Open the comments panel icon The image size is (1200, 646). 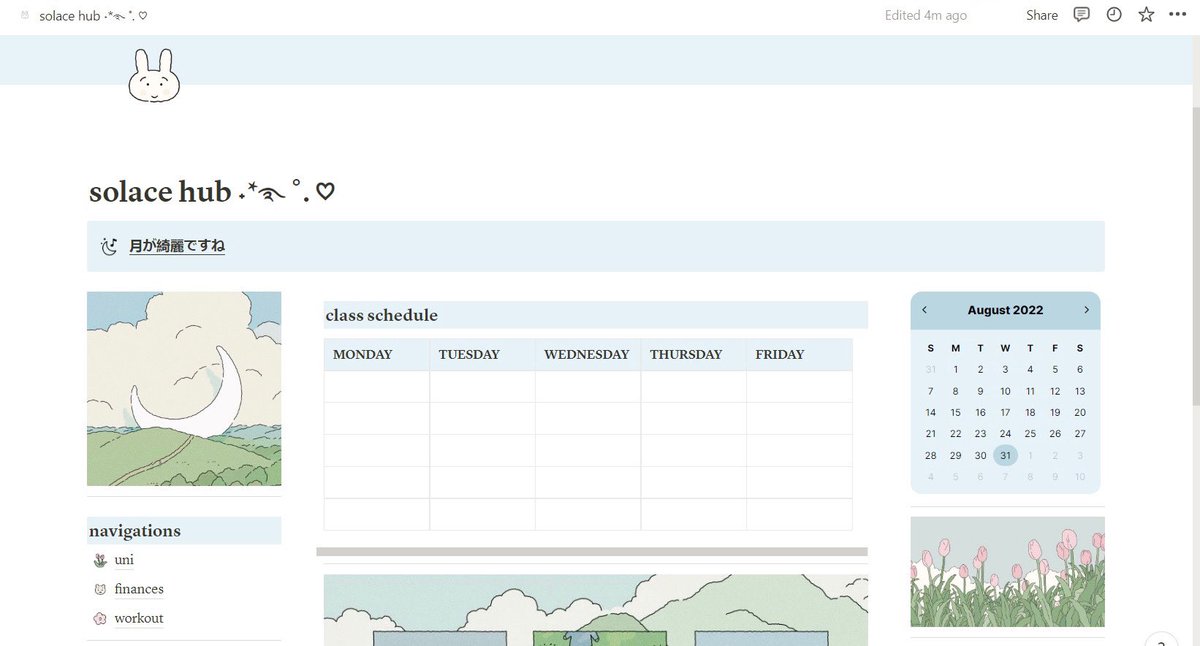click(x=1081, y=15)
